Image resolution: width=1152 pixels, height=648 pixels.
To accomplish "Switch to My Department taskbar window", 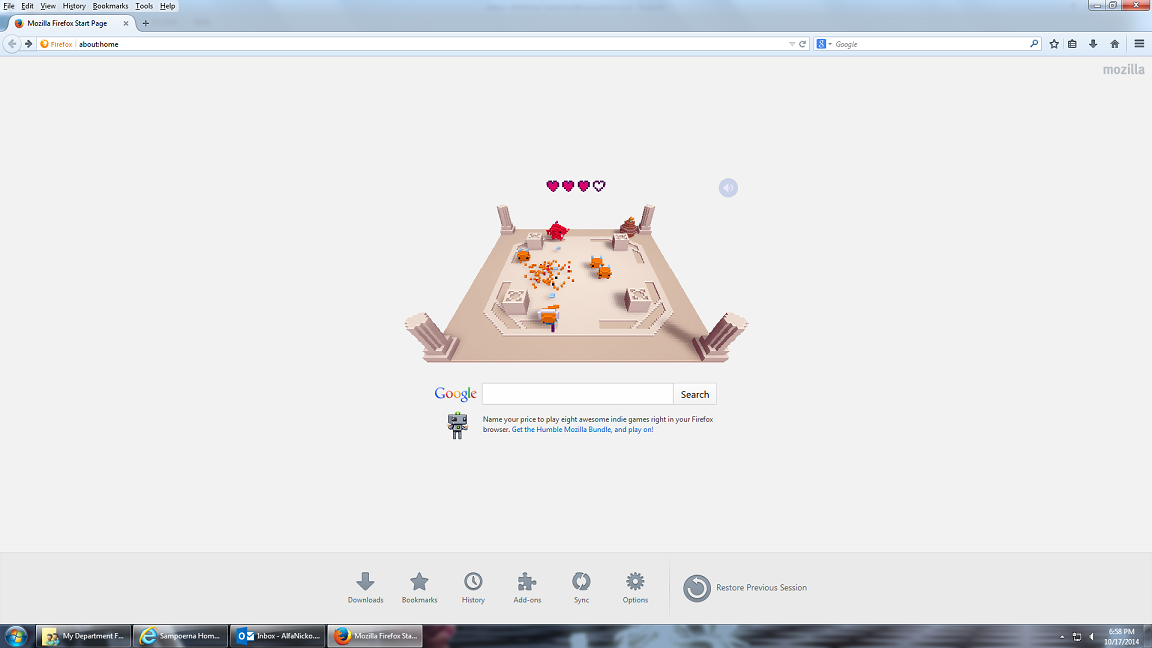I will click(84, 636).
